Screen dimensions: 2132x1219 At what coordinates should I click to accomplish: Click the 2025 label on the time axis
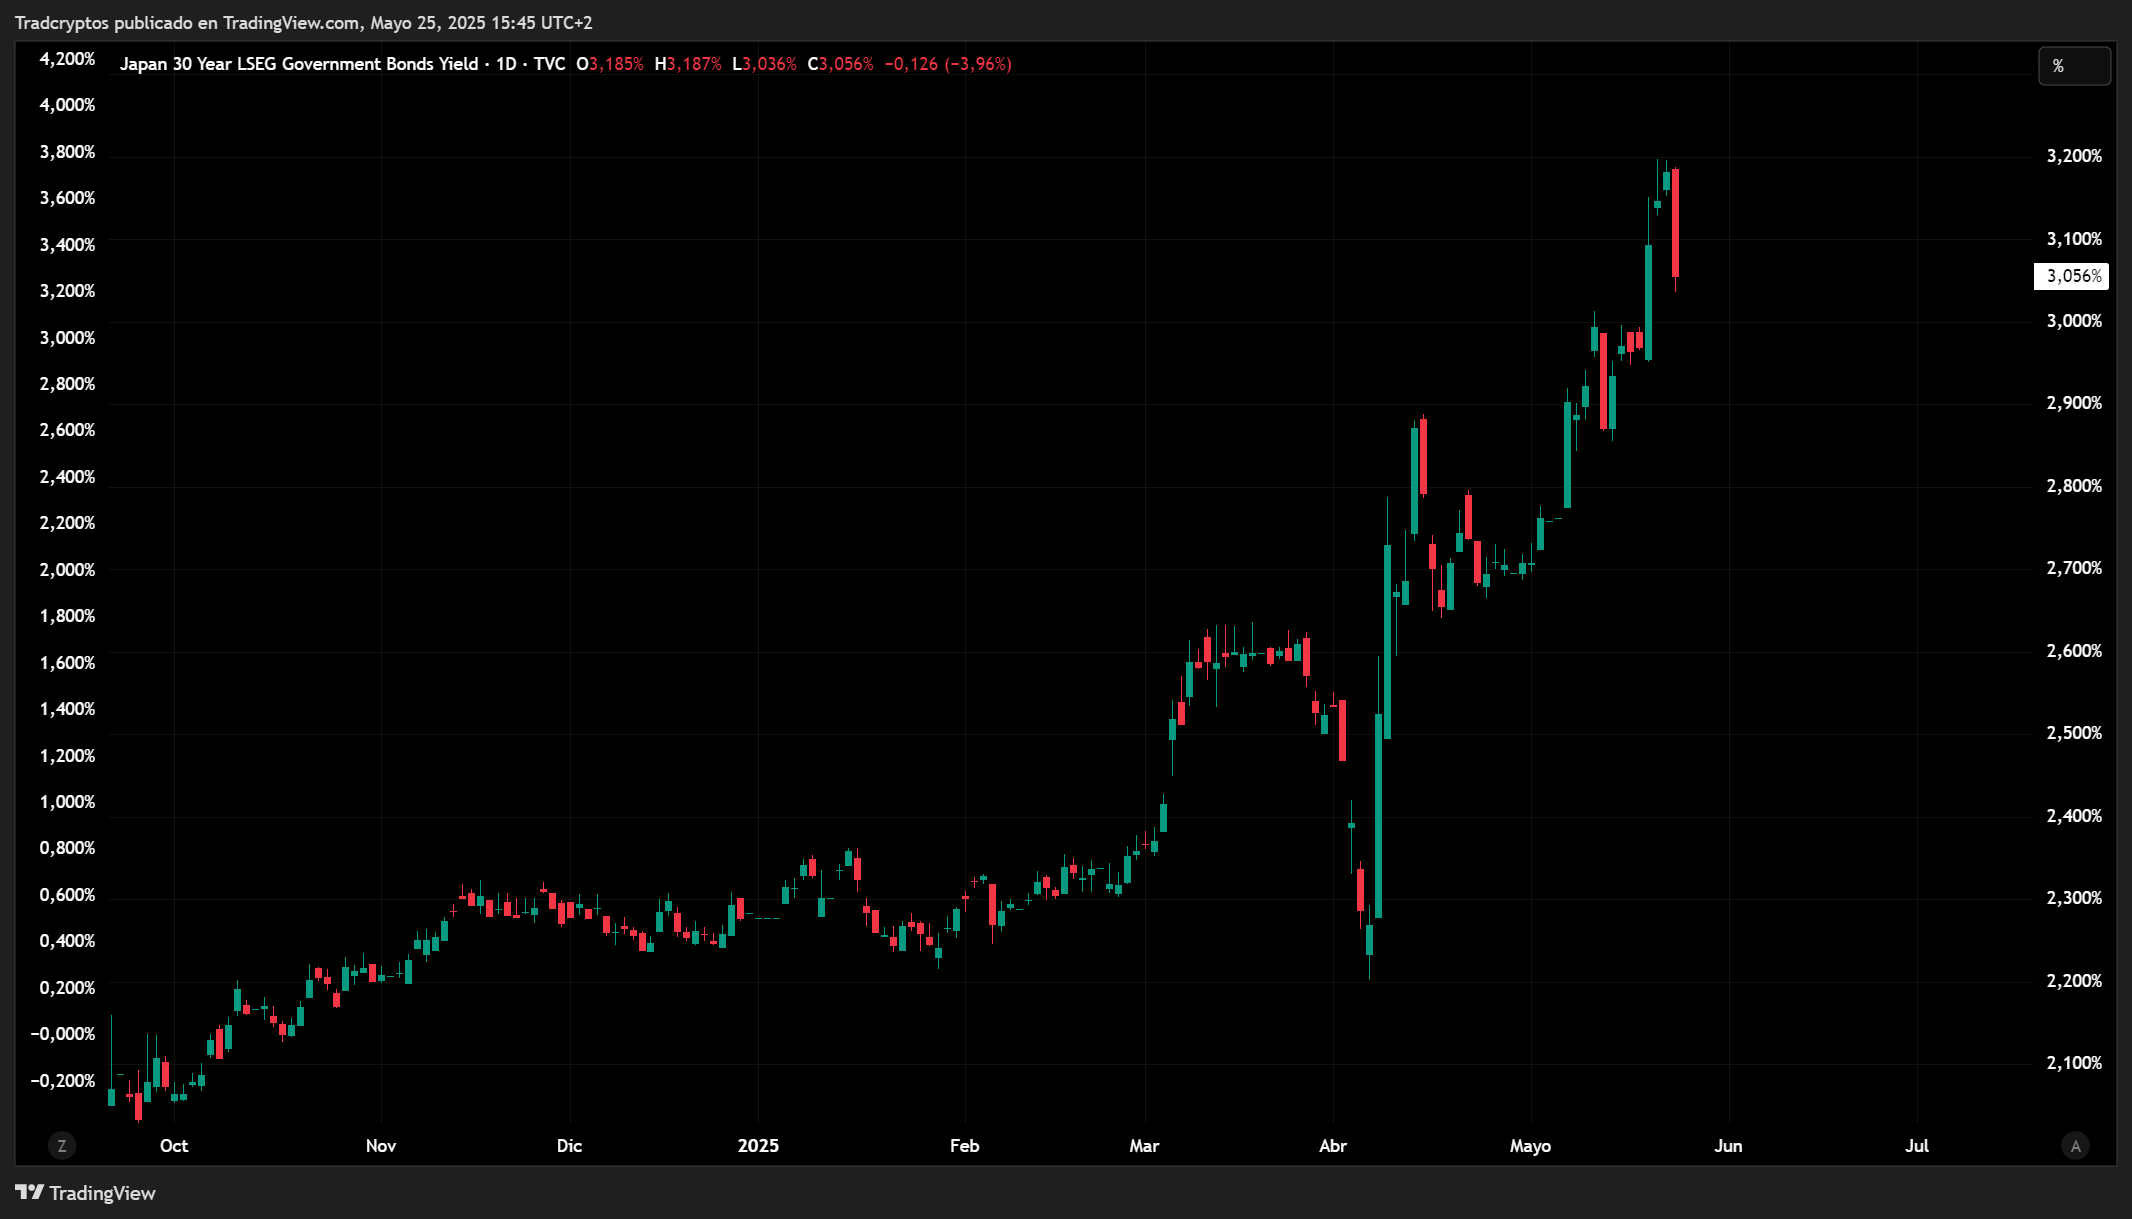(758, 1146)
